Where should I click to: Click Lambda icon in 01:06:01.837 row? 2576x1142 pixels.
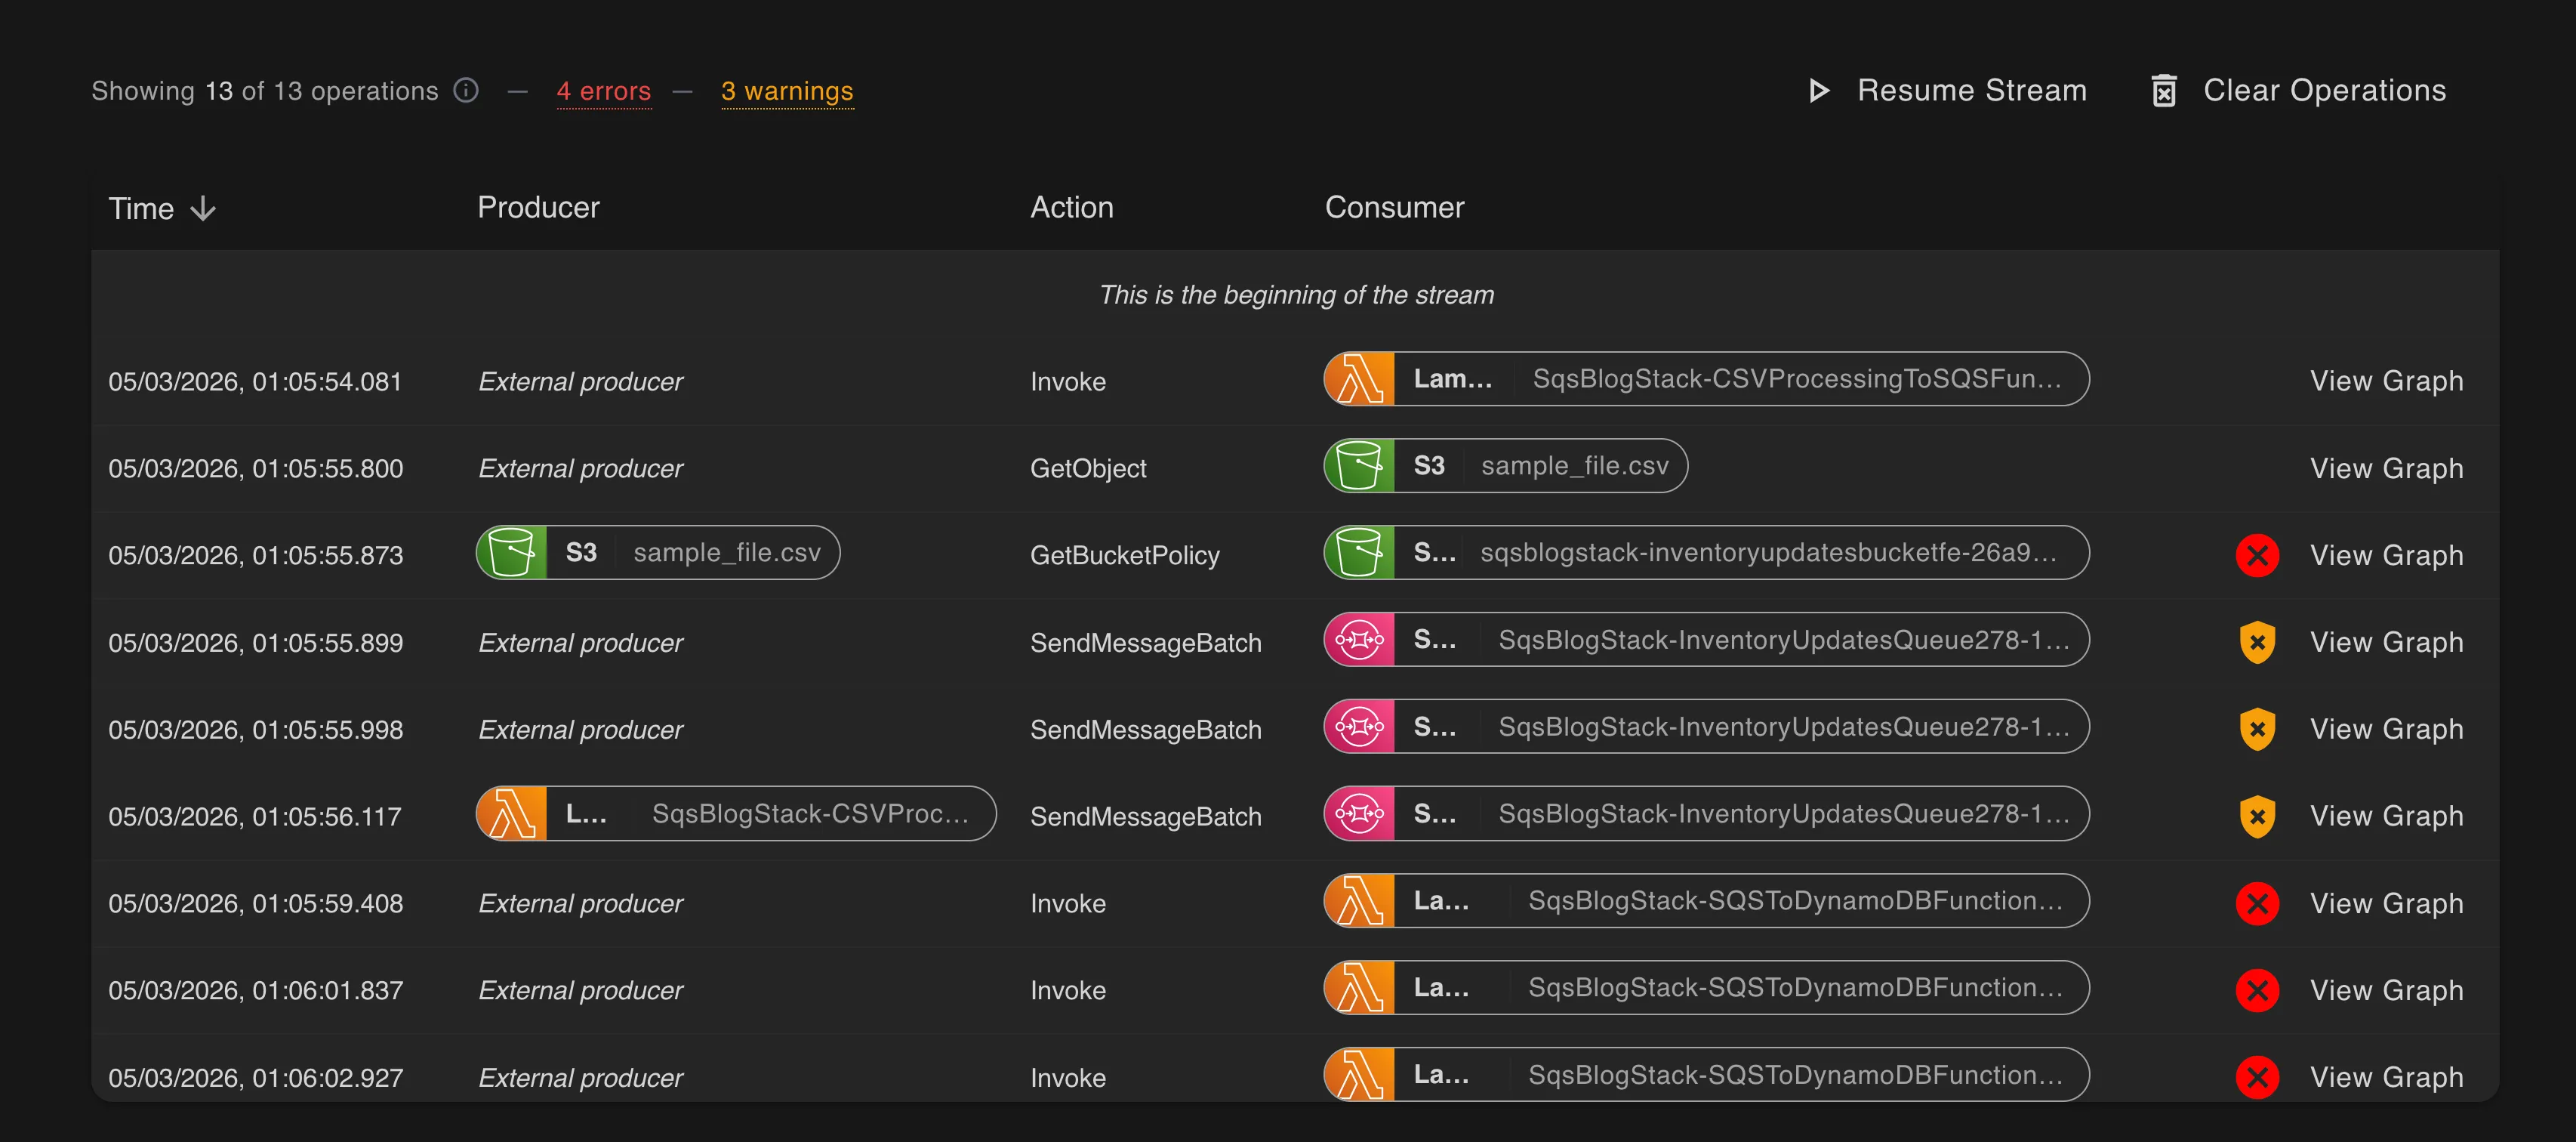click(1360, 988)
